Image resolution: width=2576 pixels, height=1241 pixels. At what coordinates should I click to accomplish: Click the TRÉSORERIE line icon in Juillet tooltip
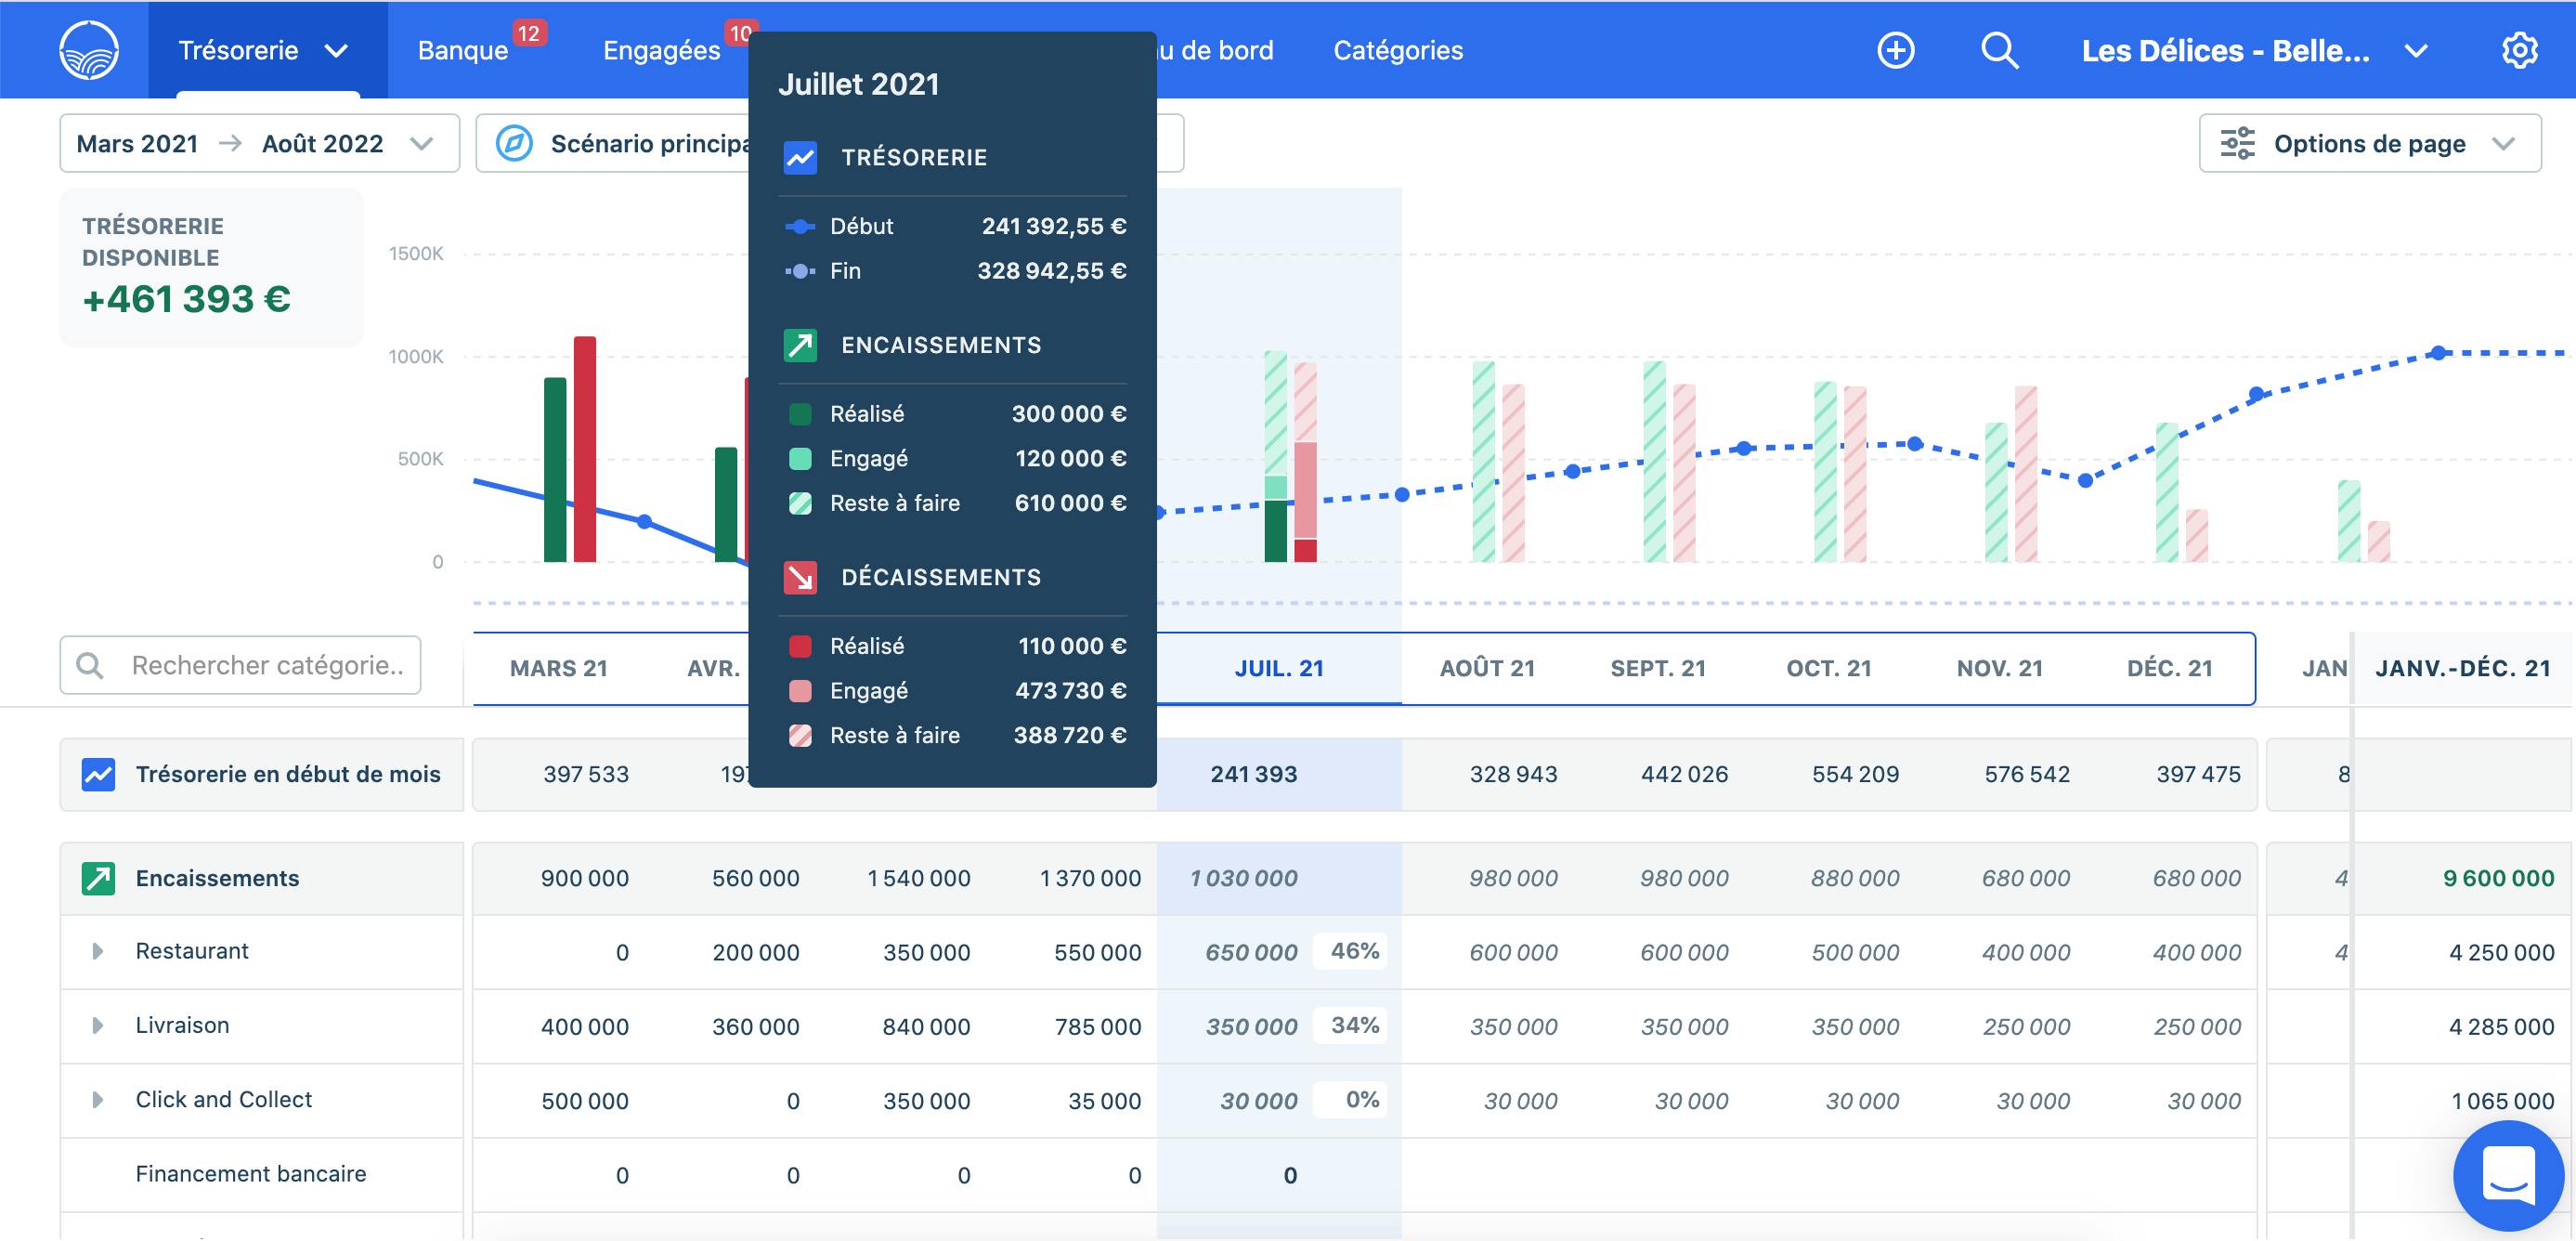(799, 157)
